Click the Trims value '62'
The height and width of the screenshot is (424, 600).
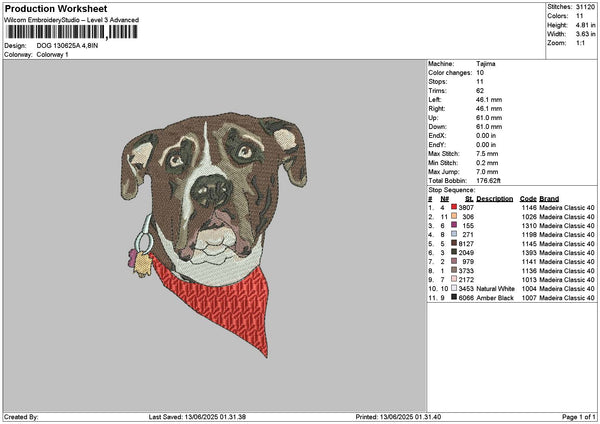click(480, 91)
